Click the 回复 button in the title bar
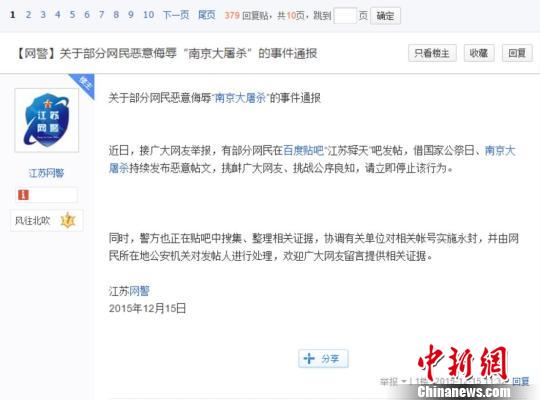The image size is (540, 400). (x=517, y=53)
